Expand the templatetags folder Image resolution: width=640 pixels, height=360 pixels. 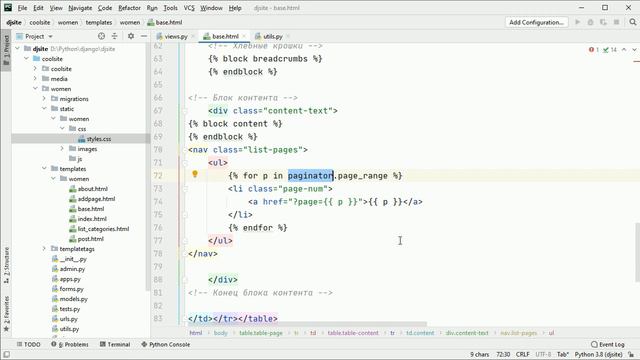coord(44,249)
